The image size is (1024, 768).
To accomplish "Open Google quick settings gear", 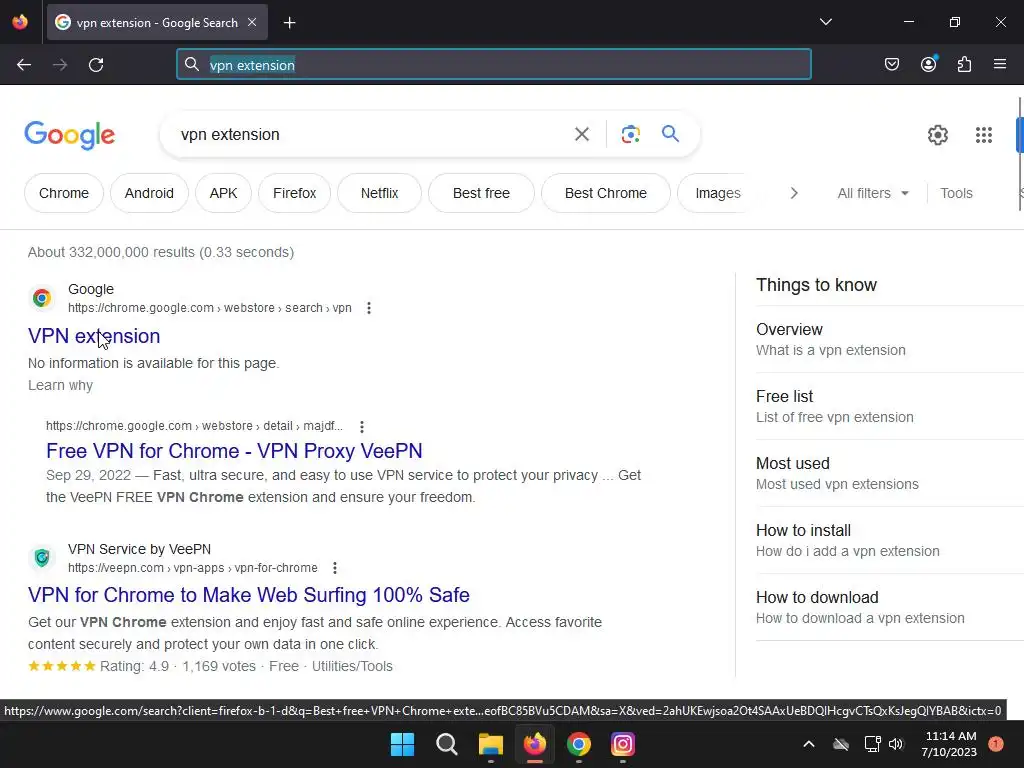I will [x=938, y=135].
